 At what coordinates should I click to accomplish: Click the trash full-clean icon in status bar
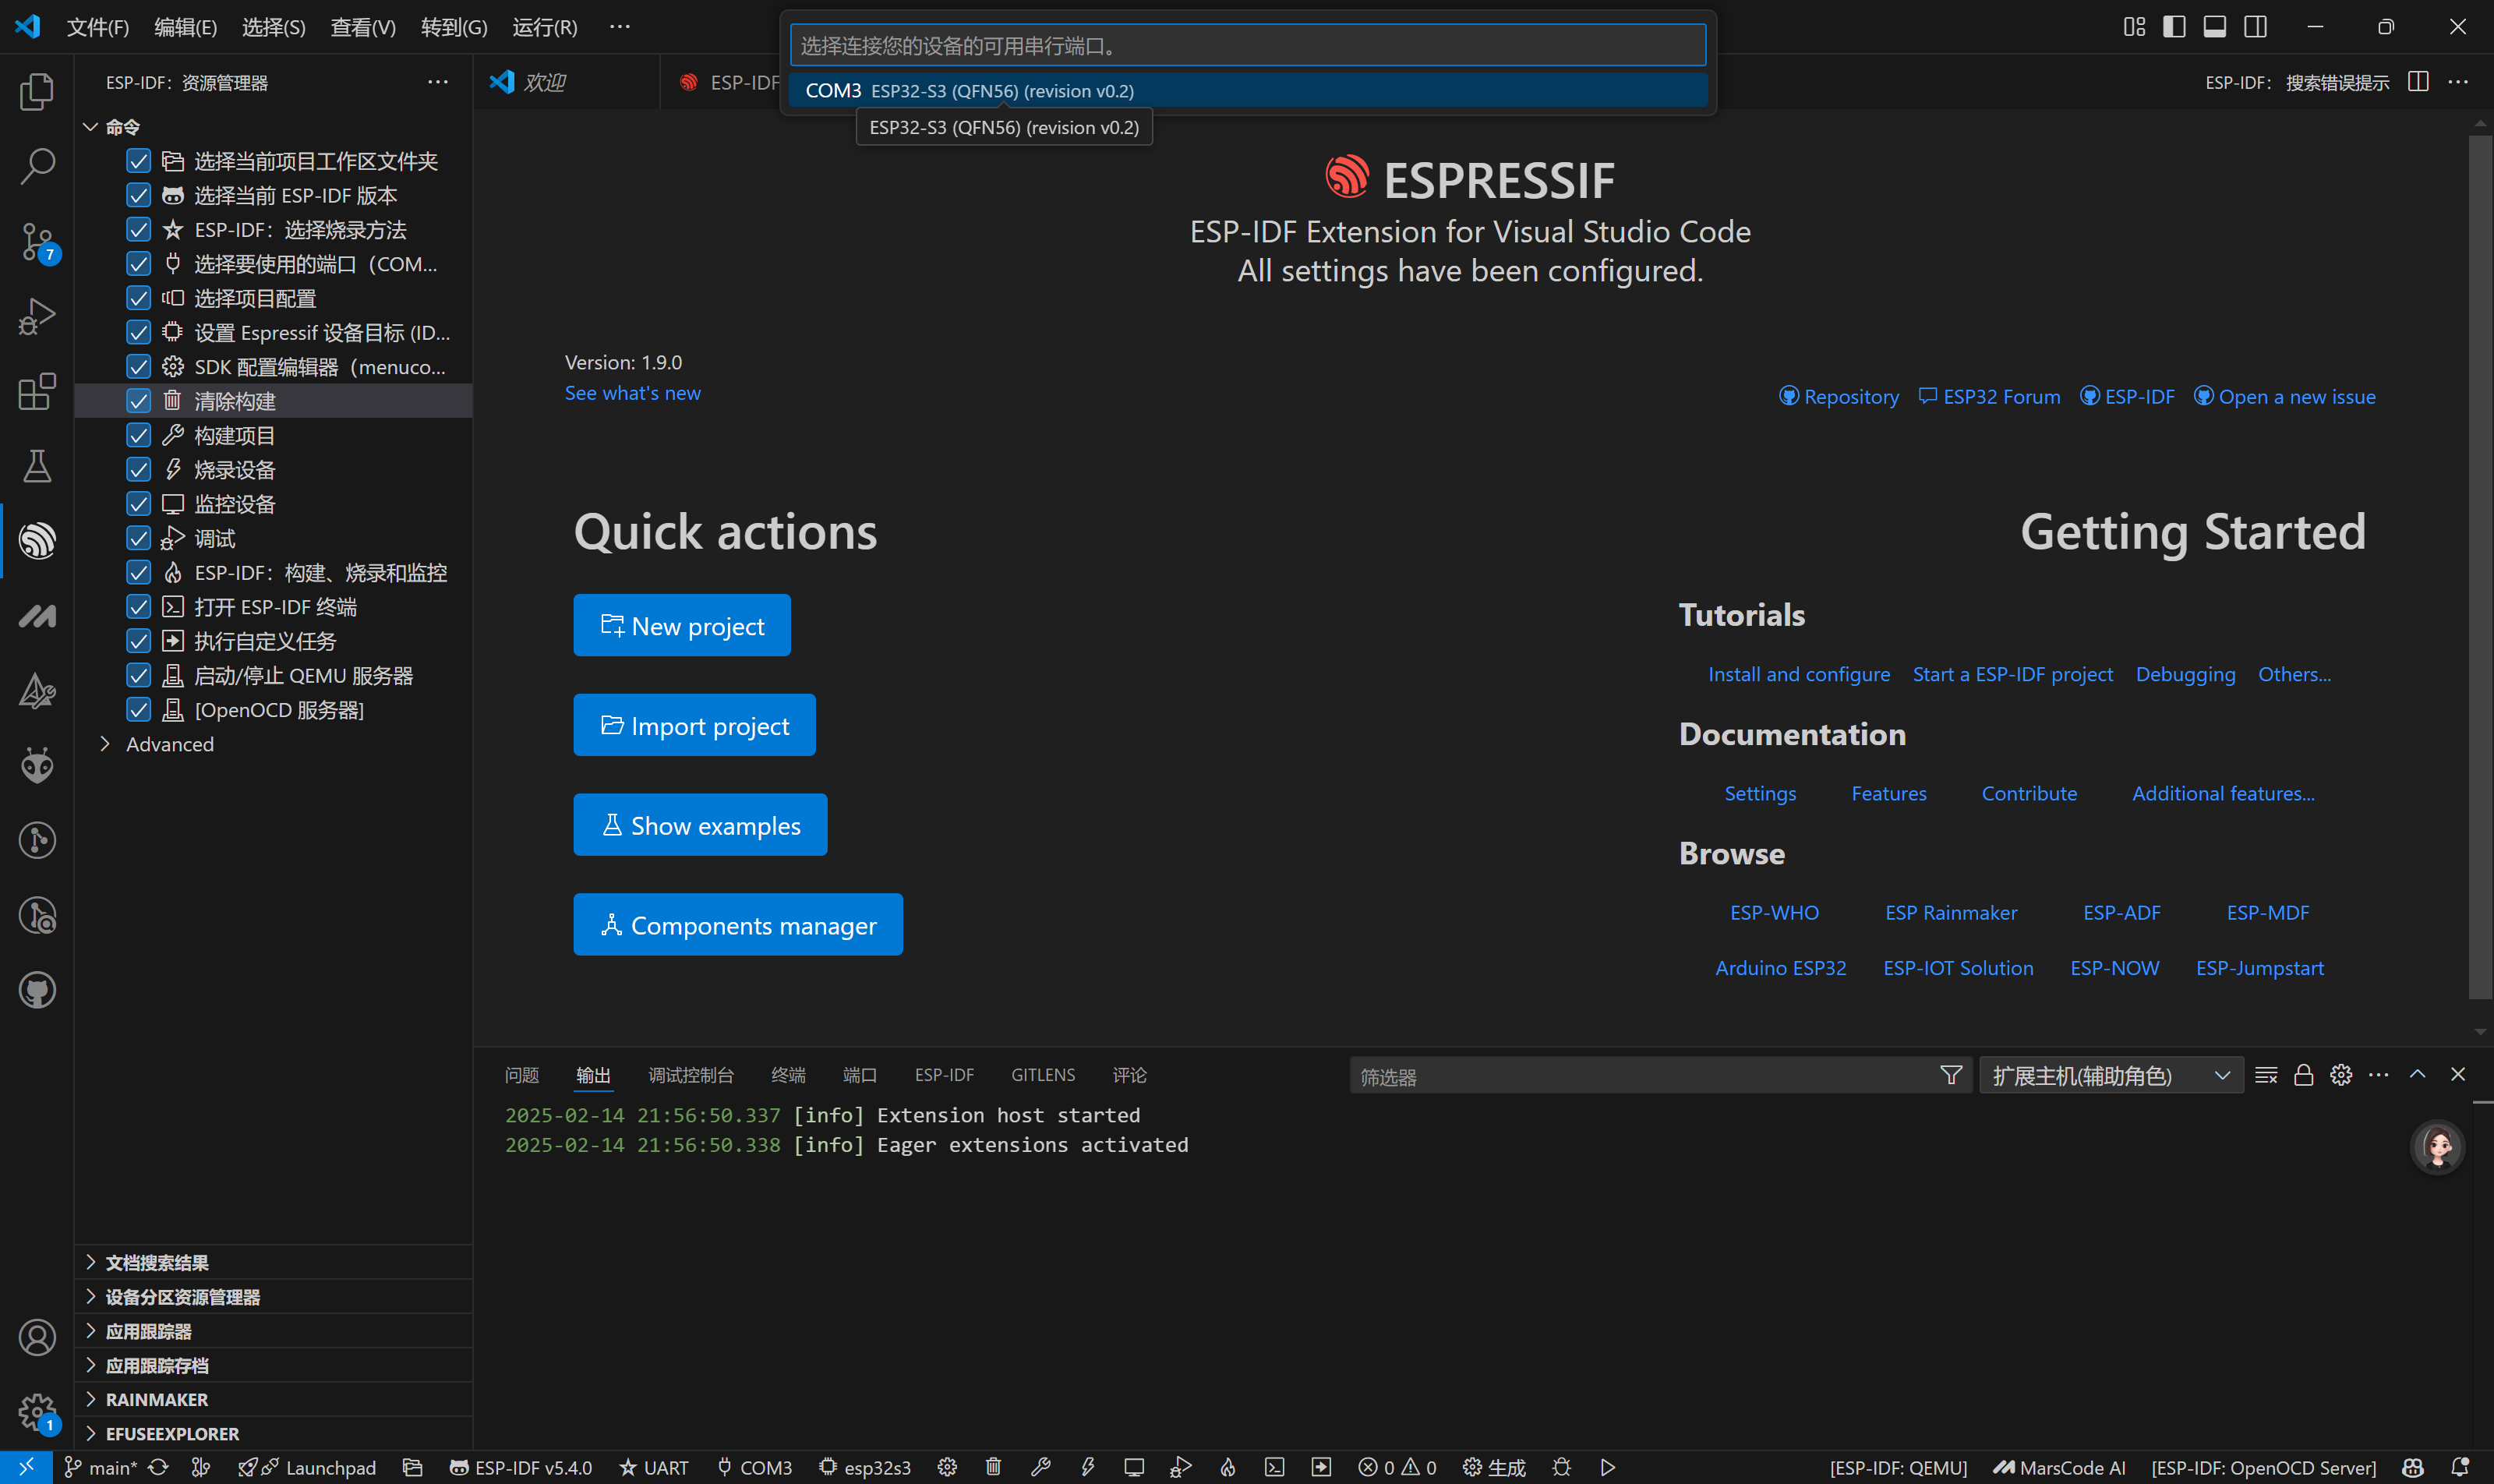coord(993,1467)
